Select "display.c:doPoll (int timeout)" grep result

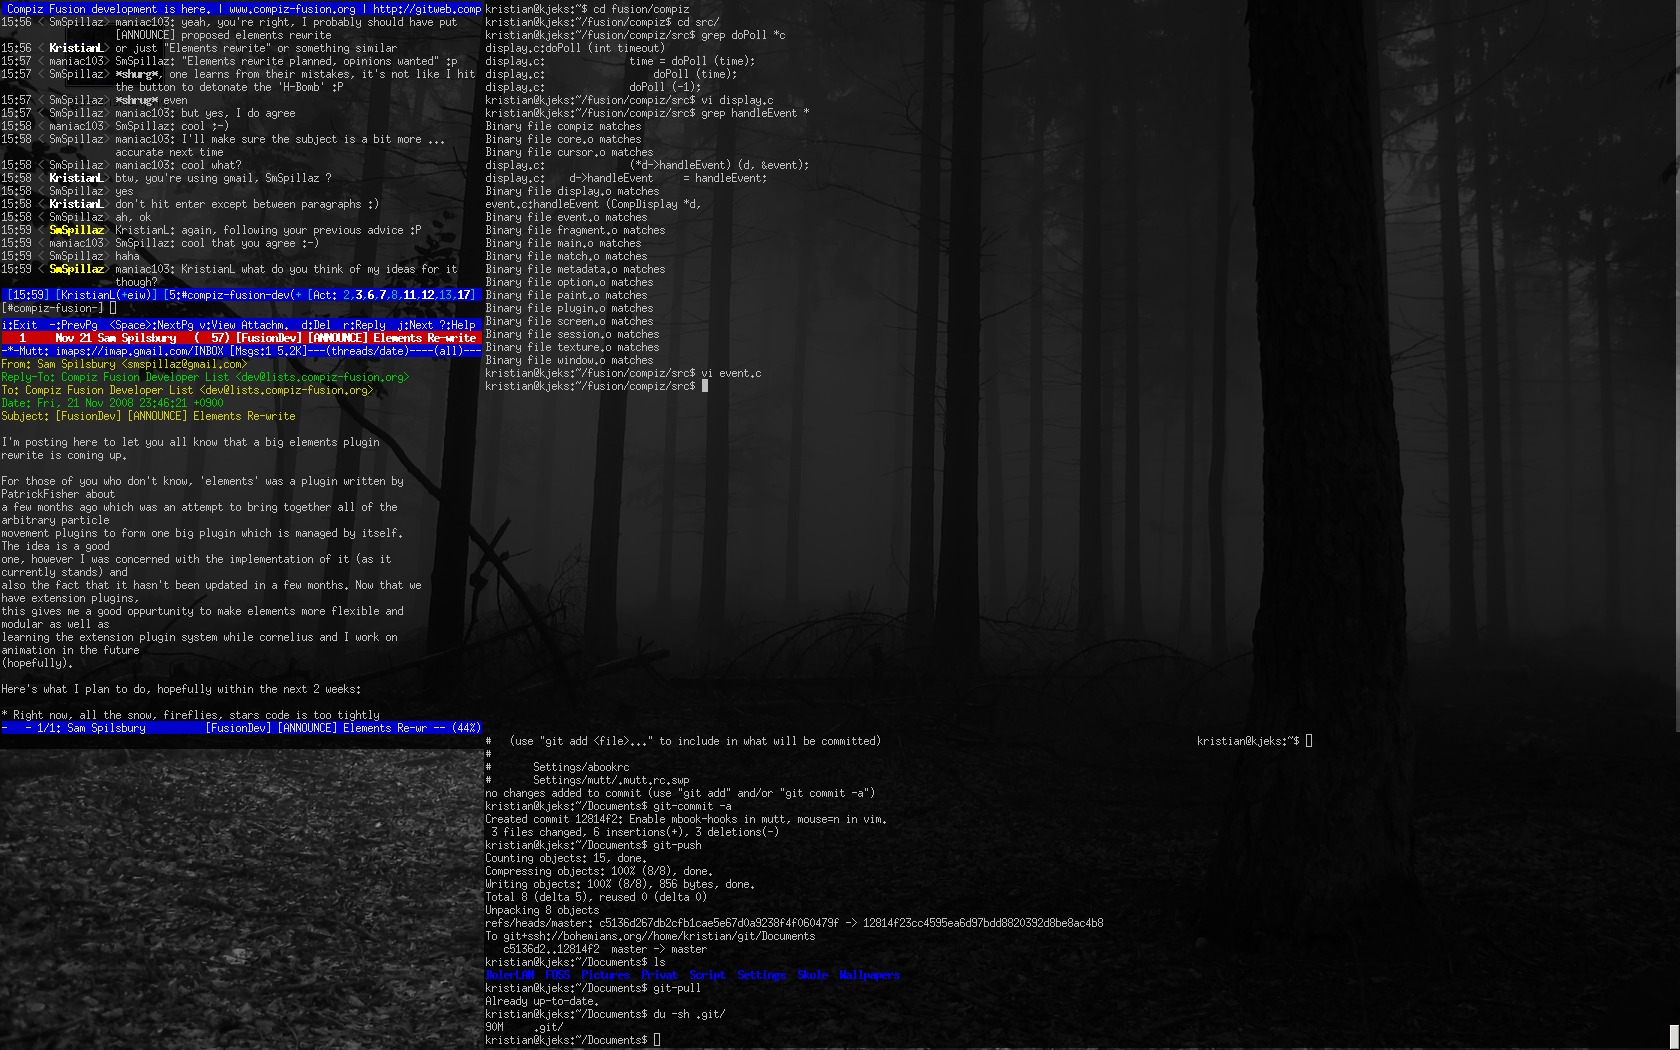pos(575,48)
